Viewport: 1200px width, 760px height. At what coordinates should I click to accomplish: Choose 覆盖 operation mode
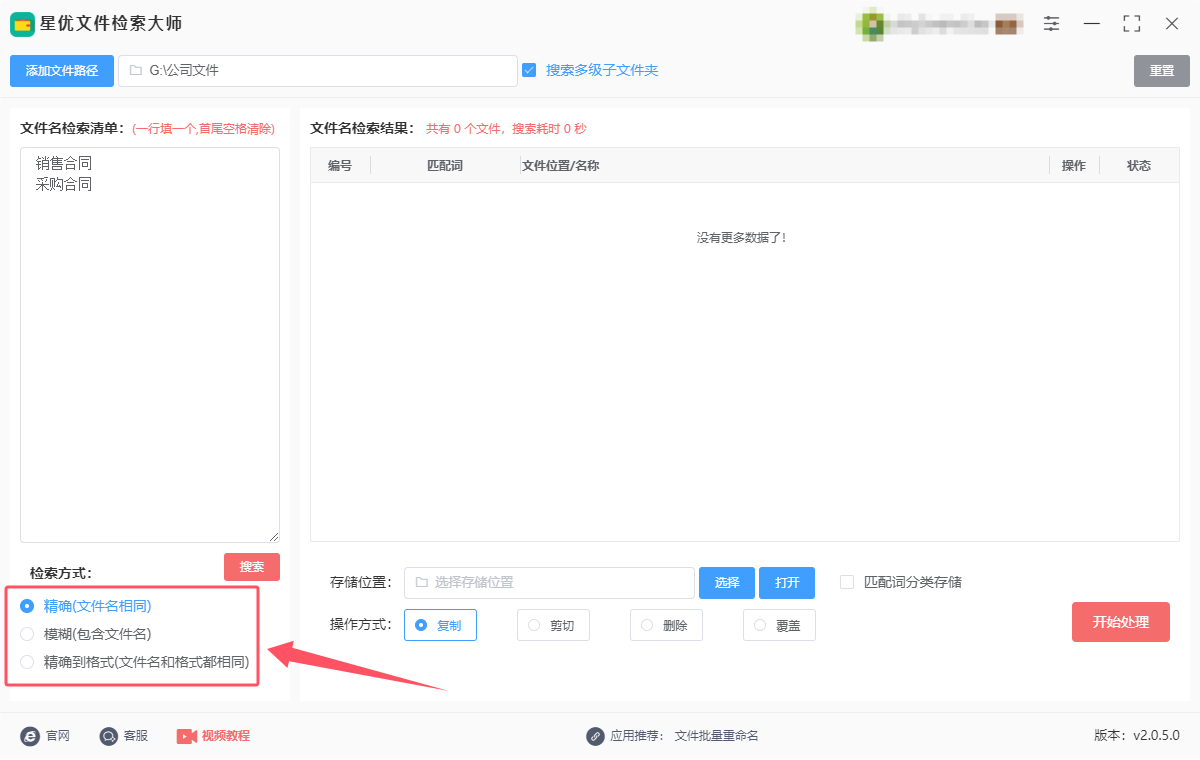[x=779, y=625]
